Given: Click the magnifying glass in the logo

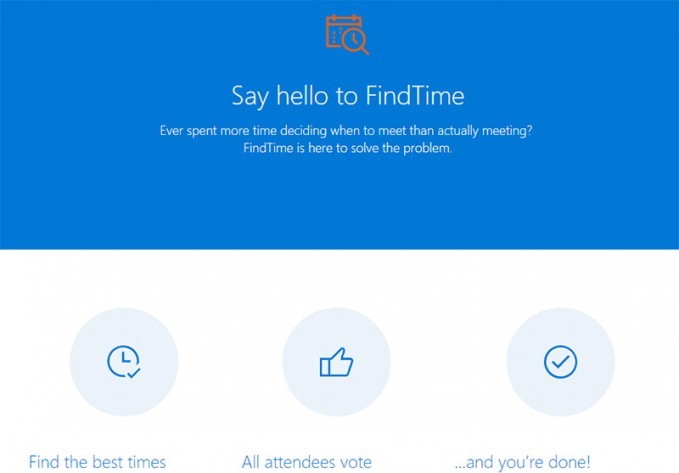Looking at the screenshot, I should point(356,41).
